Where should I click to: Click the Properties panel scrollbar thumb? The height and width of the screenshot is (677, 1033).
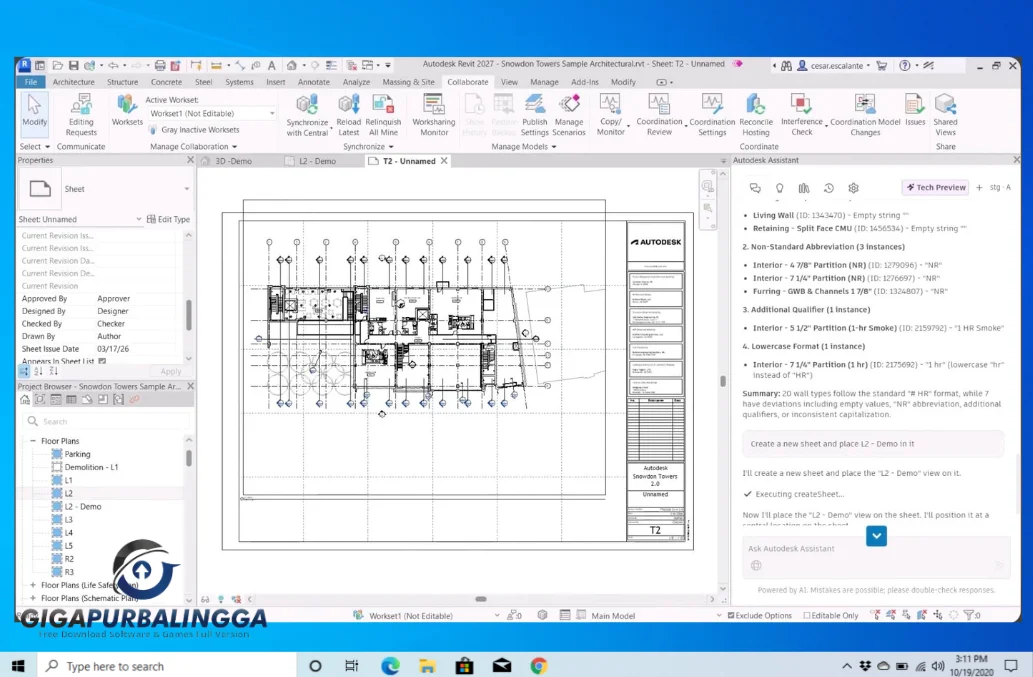(189, 315)
